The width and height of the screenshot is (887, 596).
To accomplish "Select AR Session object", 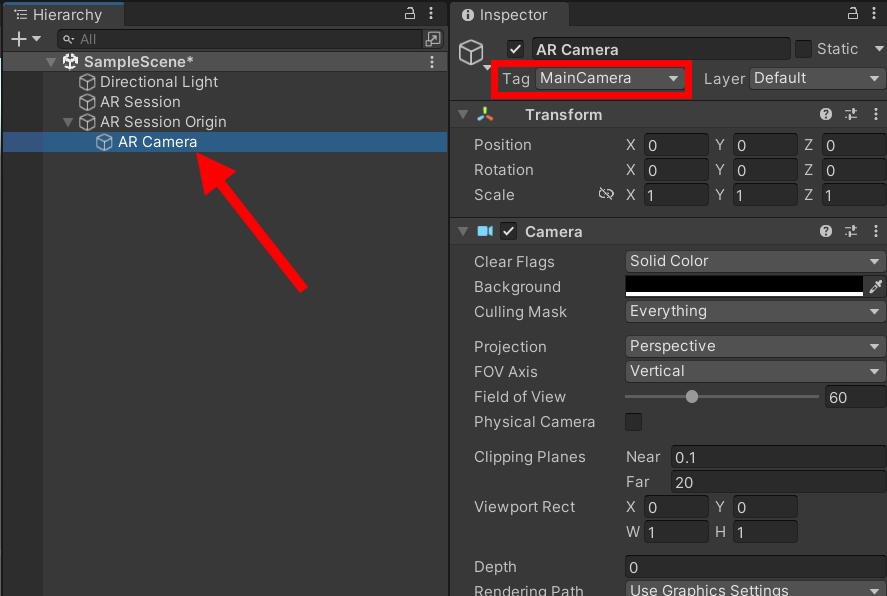I will (x=140, y=102).
